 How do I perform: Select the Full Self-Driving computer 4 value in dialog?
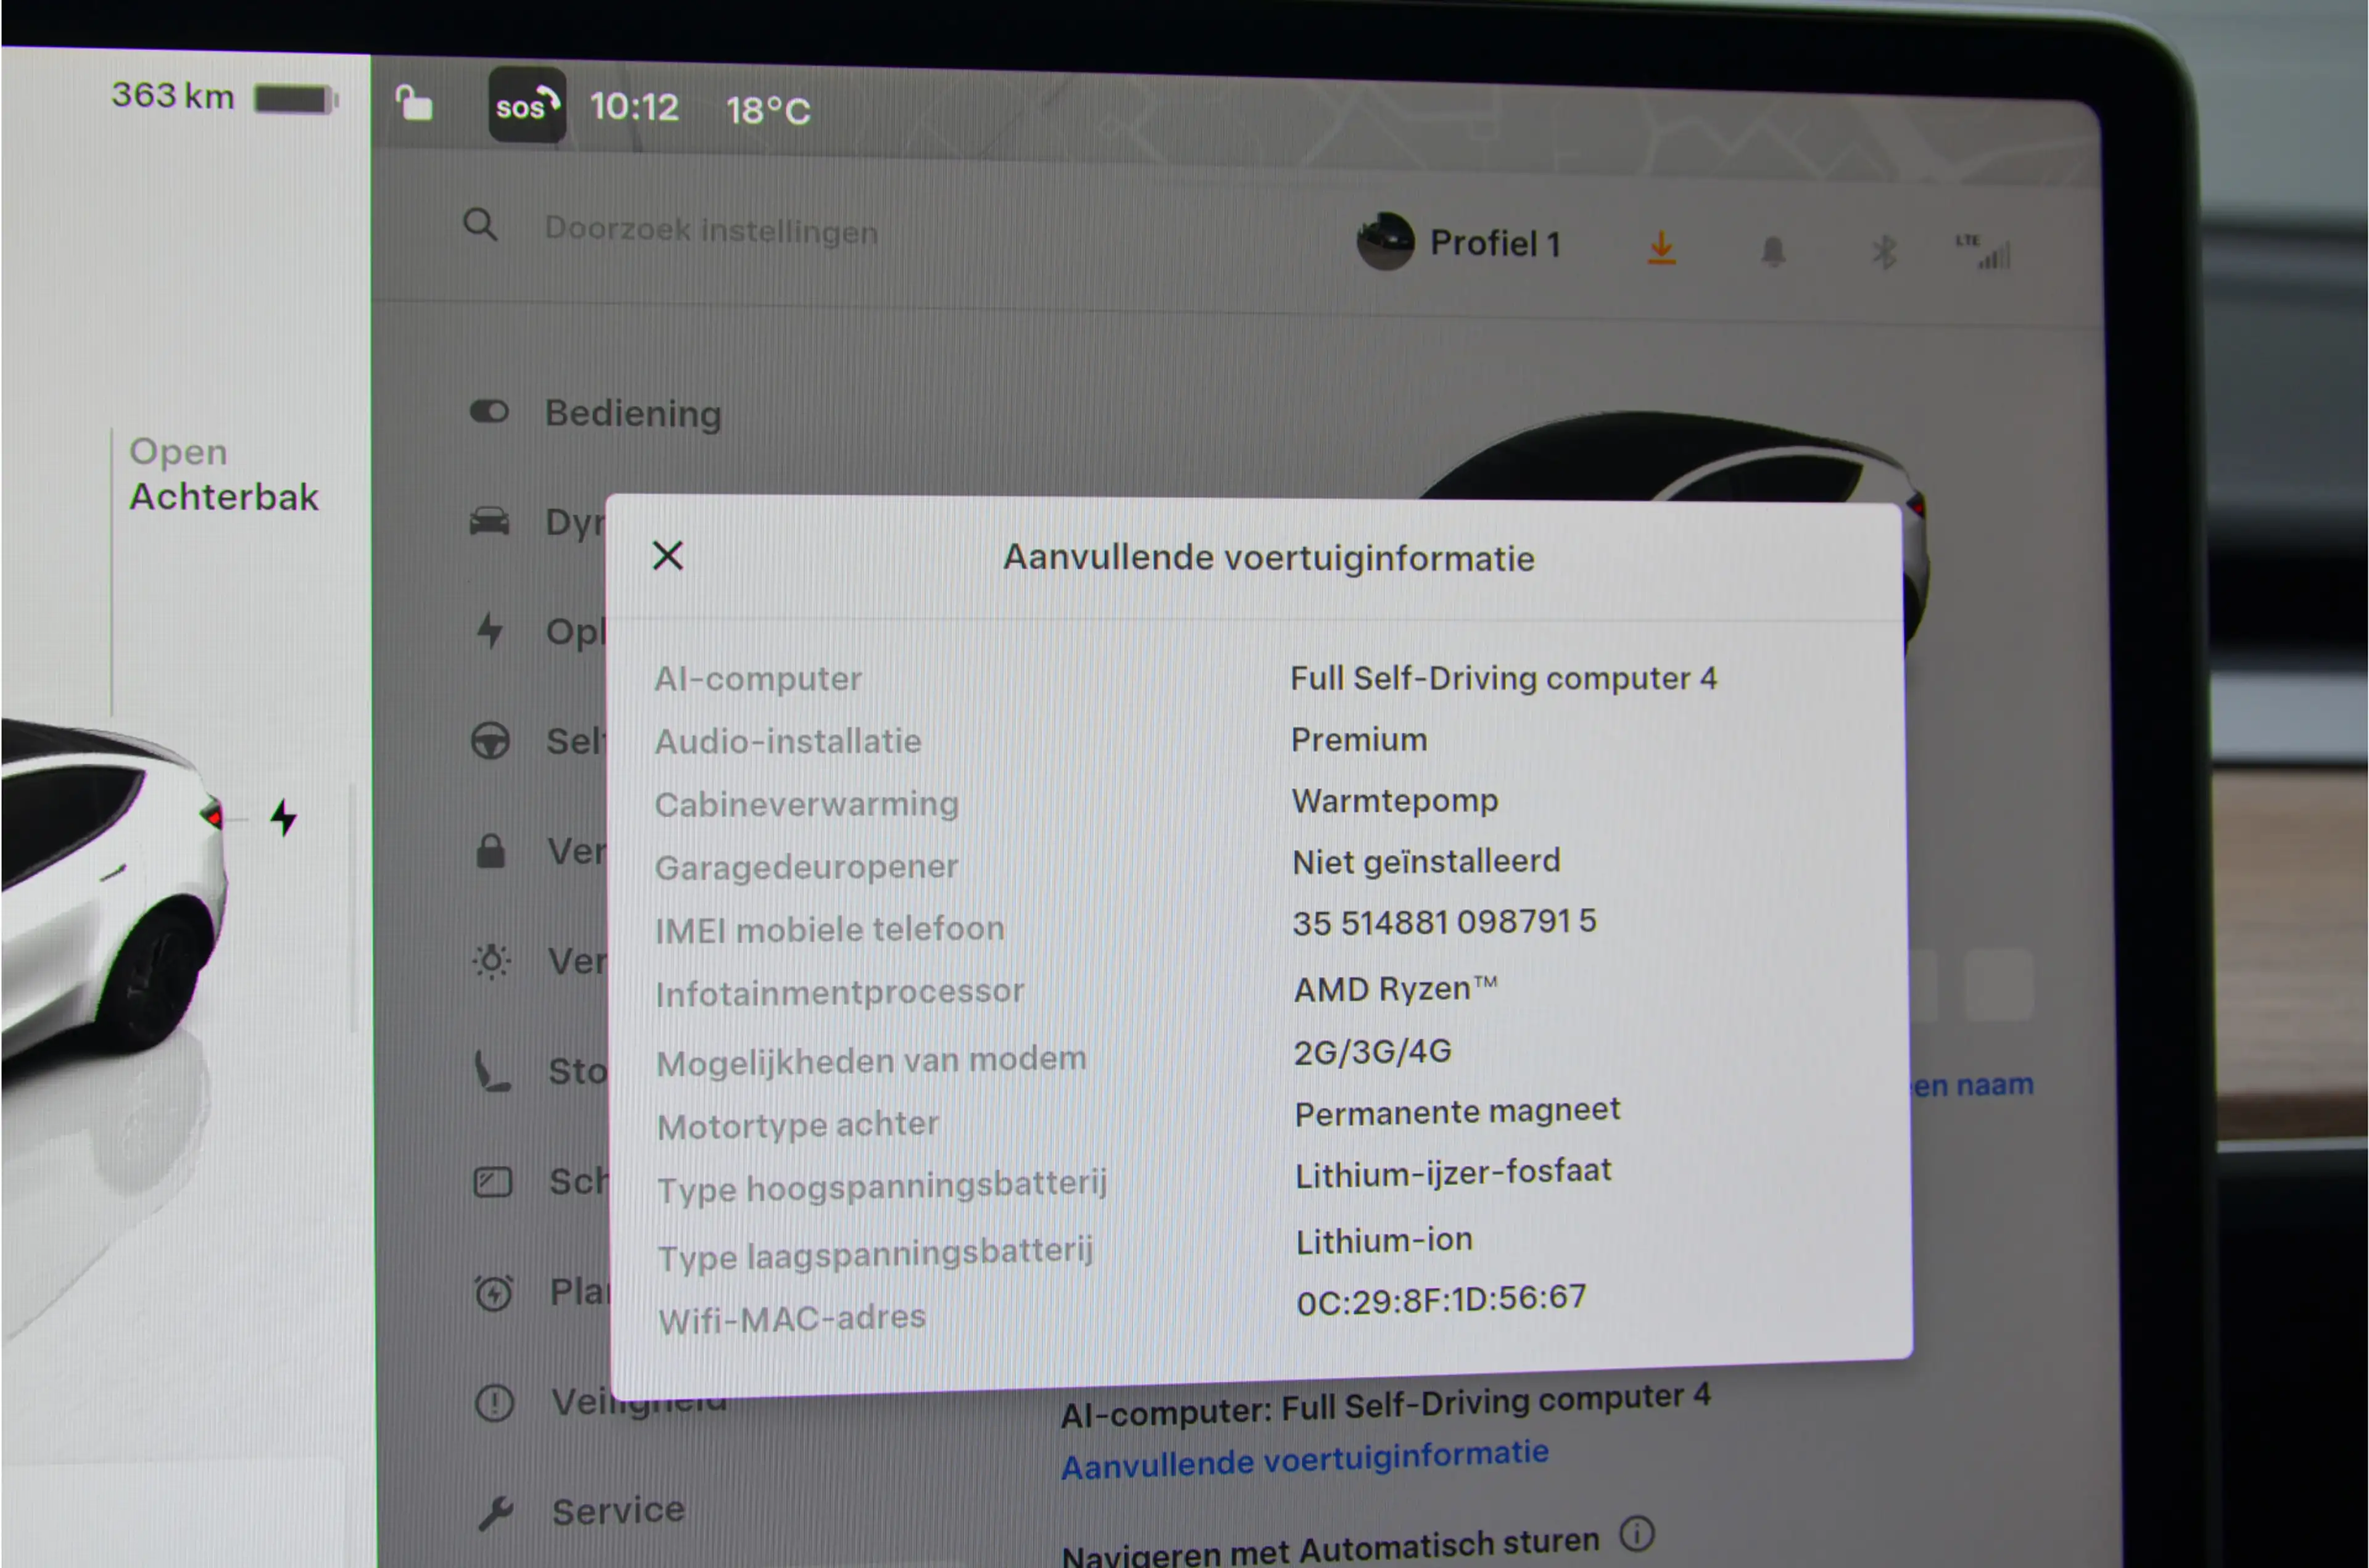(x=1503, y=678)
